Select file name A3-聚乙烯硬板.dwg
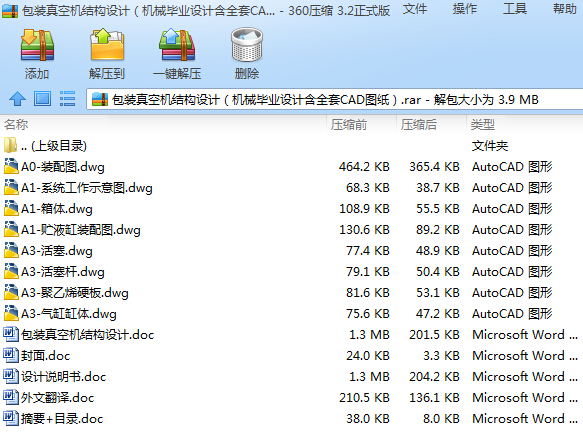 pos(75,293)
